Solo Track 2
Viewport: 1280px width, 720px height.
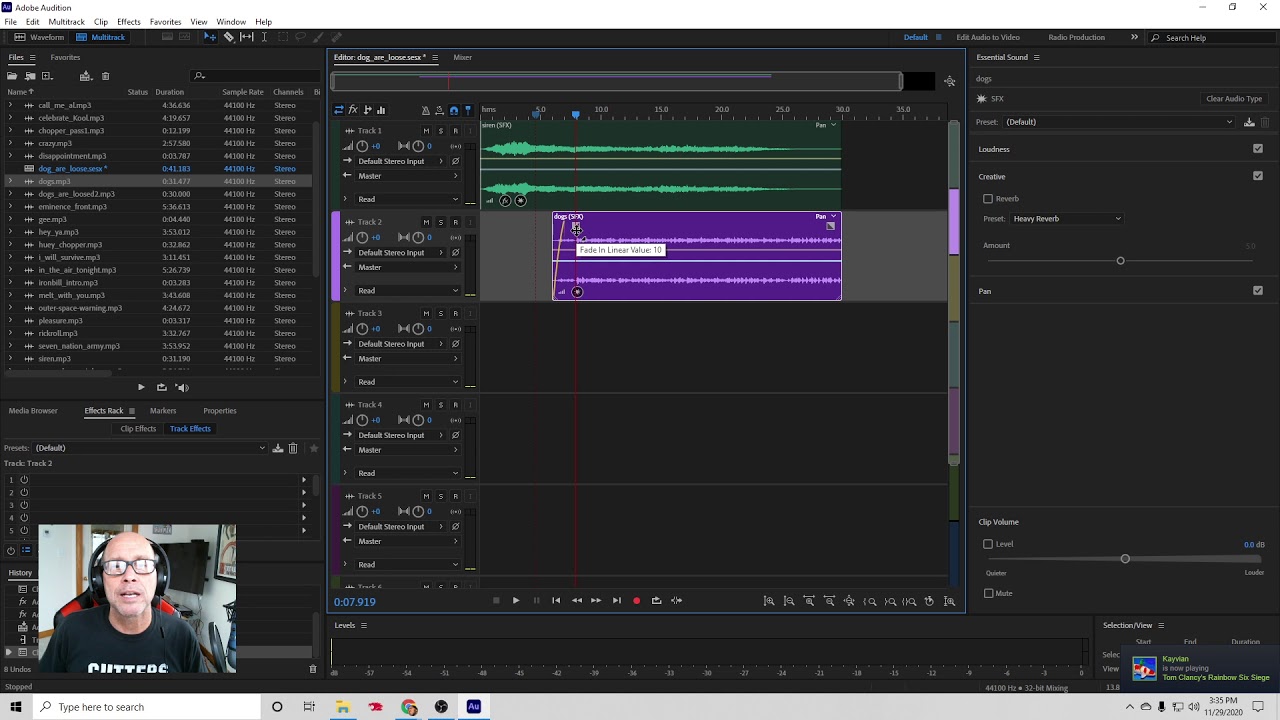click(x=440, y=222)
